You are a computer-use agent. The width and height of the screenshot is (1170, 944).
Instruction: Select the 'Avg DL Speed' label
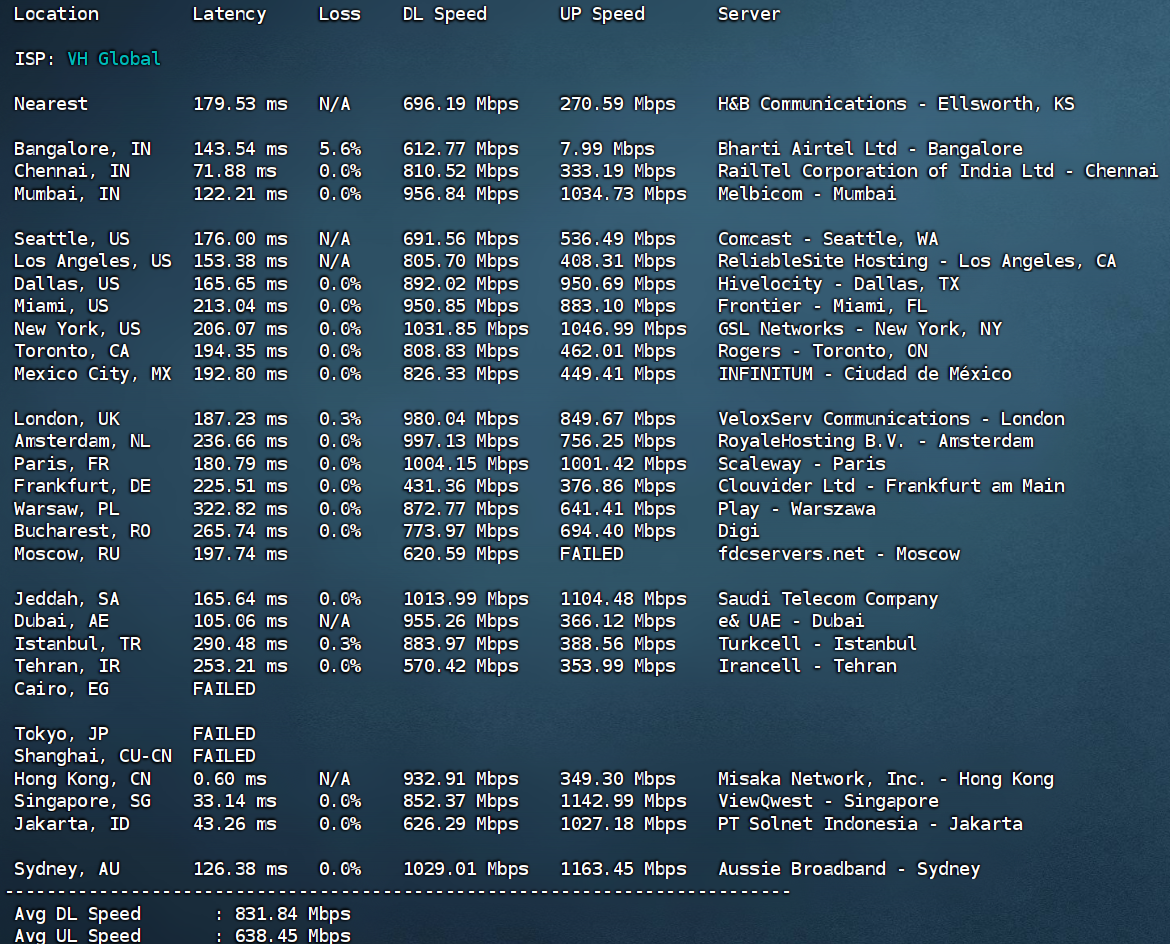coord(78,914)
